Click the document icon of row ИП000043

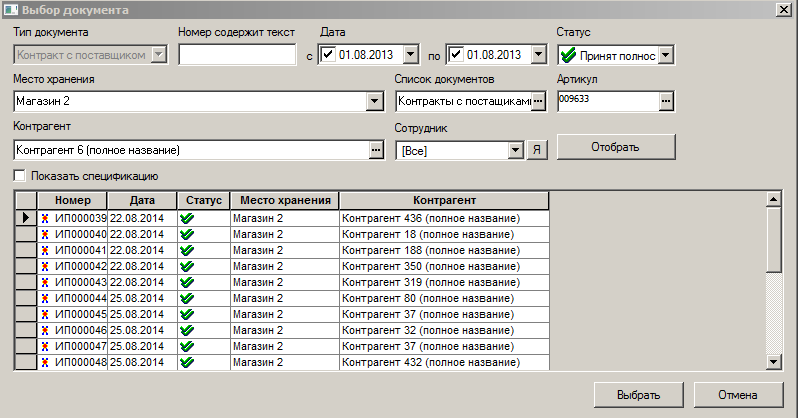[45, 283]
